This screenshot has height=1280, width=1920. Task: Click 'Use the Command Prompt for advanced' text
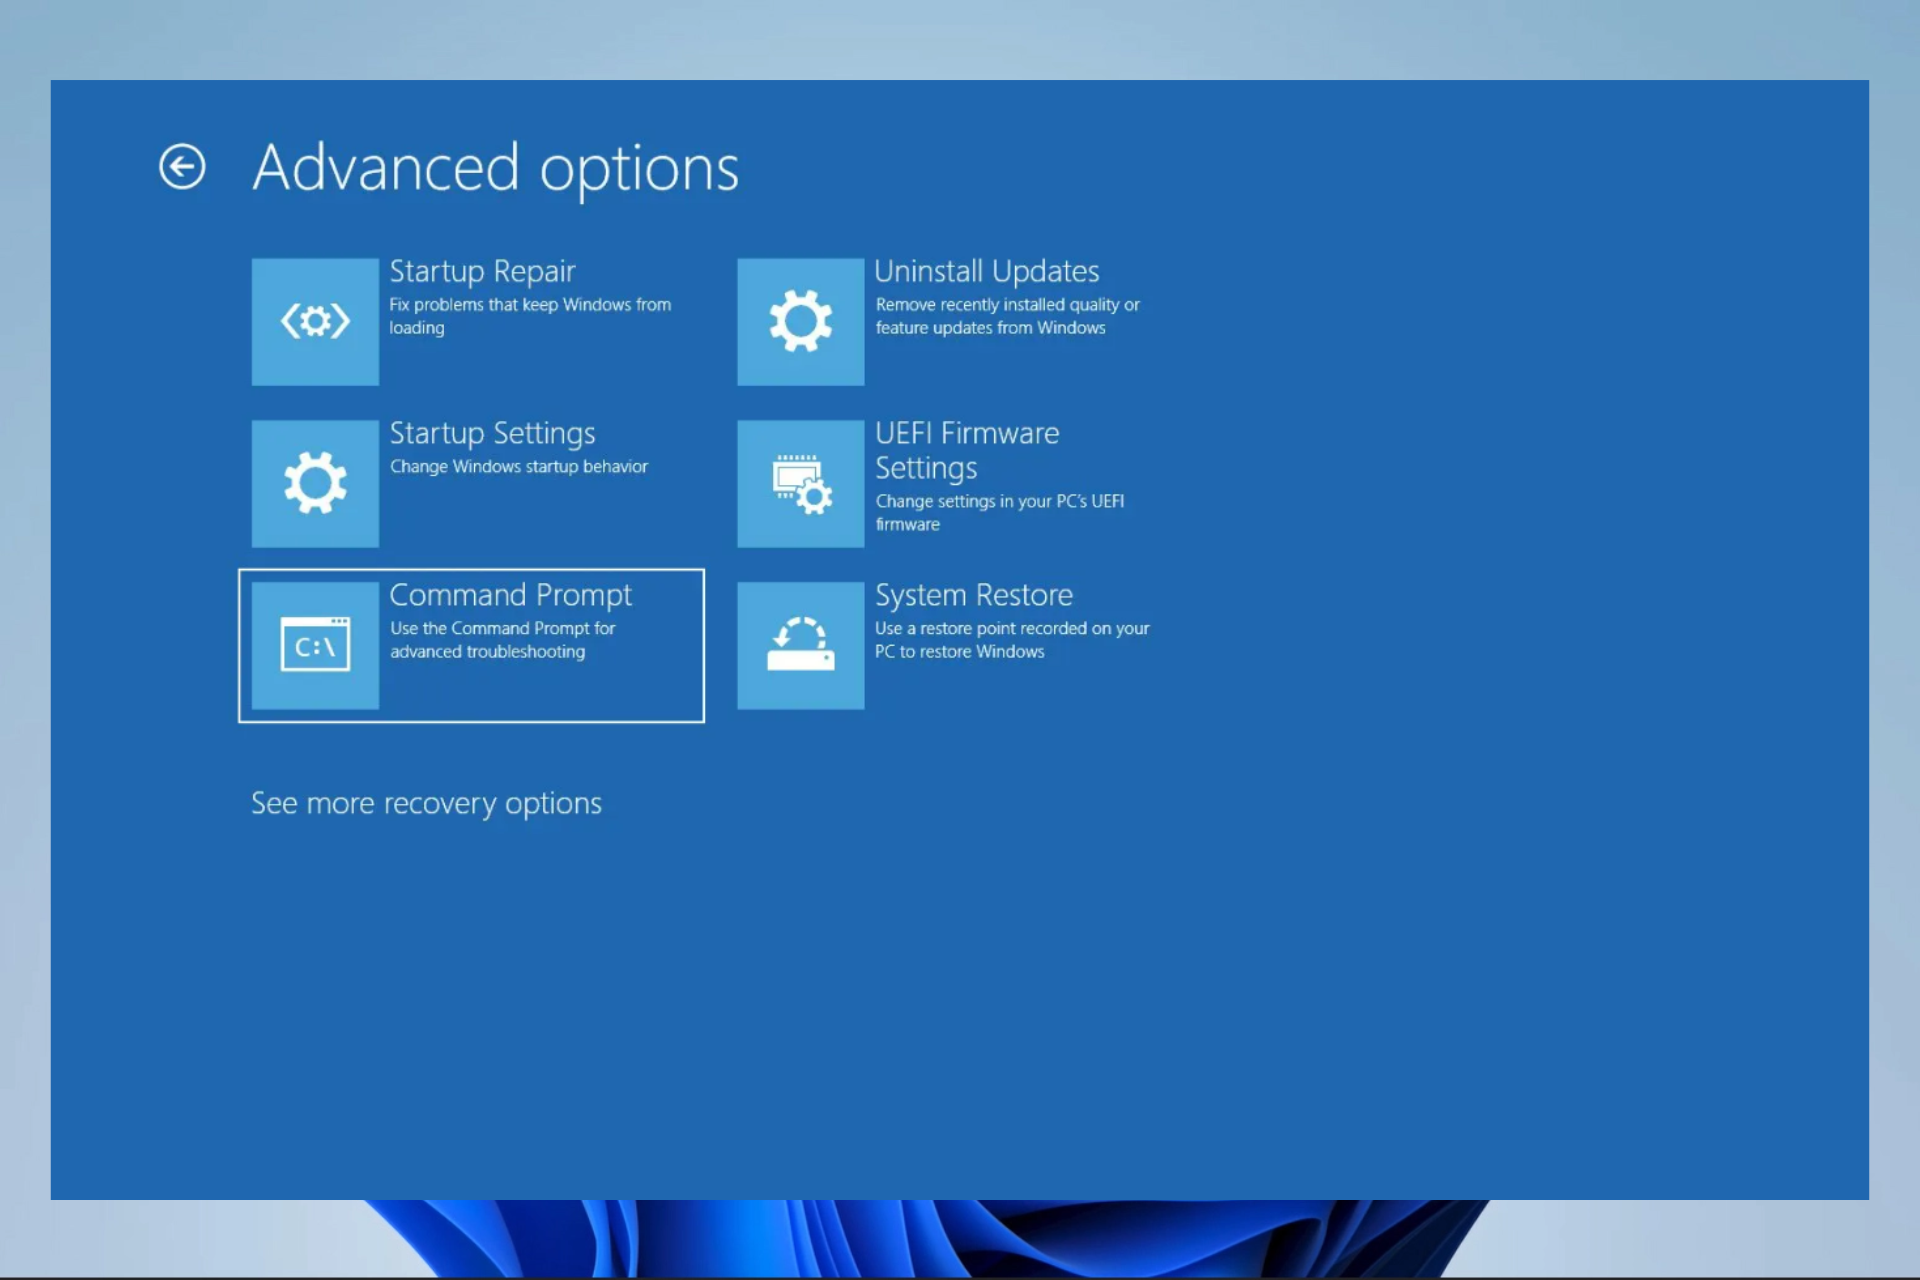coord(502,629)
